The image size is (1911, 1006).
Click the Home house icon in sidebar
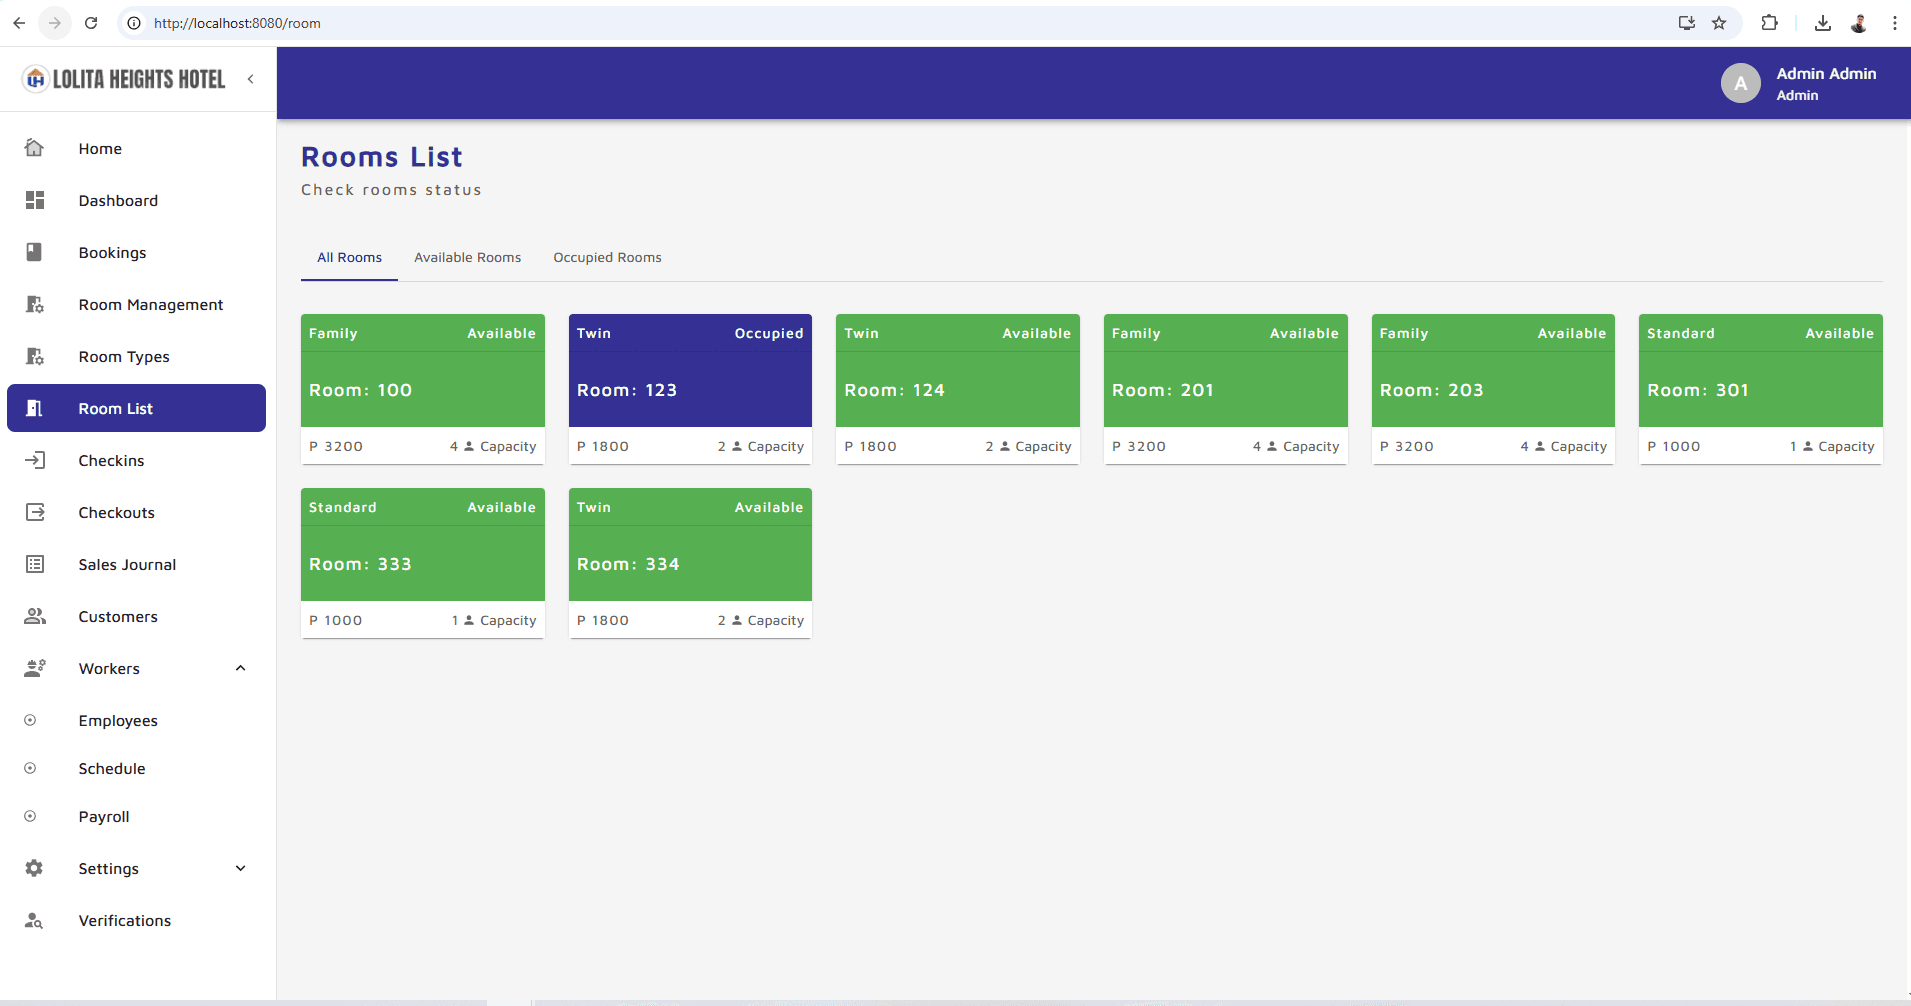click(34, 148)
